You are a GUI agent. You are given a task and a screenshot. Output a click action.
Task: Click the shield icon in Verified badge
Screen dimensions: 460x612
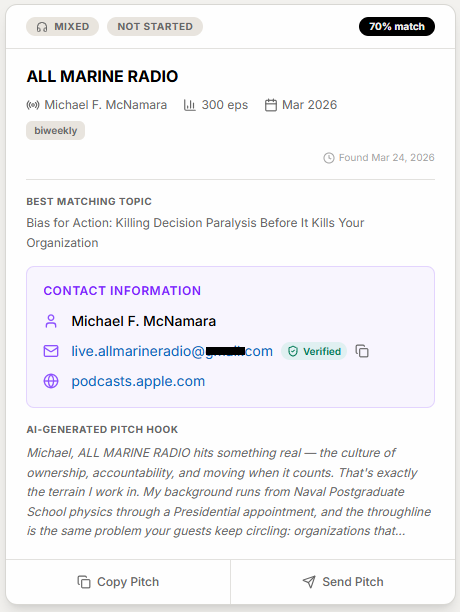(x=293, y=352)
